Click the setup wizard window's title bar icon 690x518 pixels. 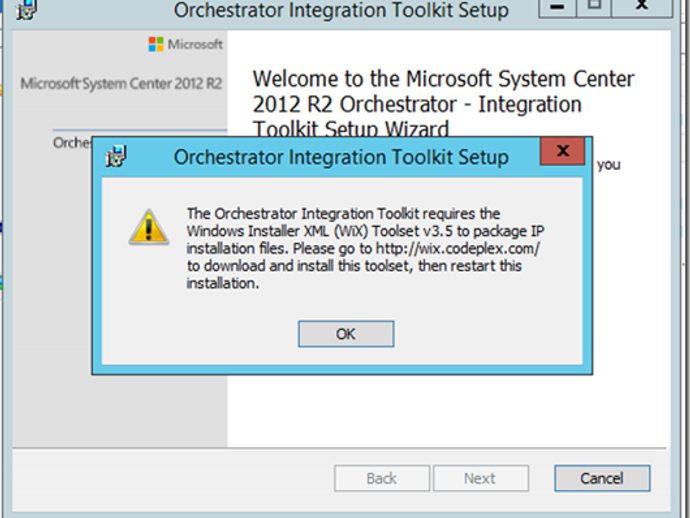pos(26,10)
